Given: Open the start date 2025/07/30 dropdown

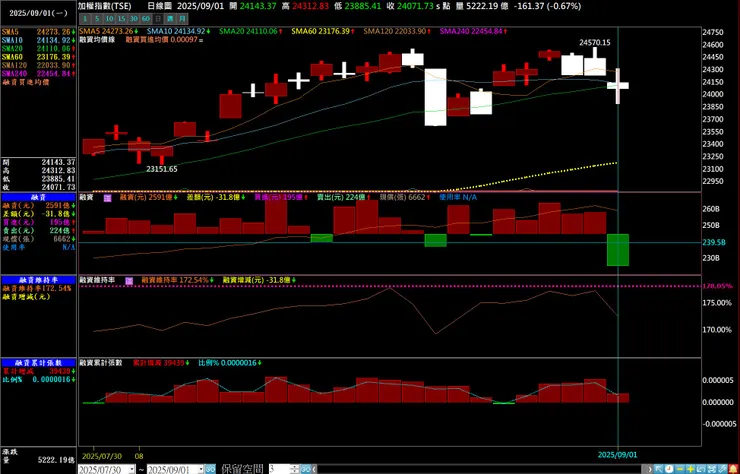Looking at the screenshot, I should point(133,469).
